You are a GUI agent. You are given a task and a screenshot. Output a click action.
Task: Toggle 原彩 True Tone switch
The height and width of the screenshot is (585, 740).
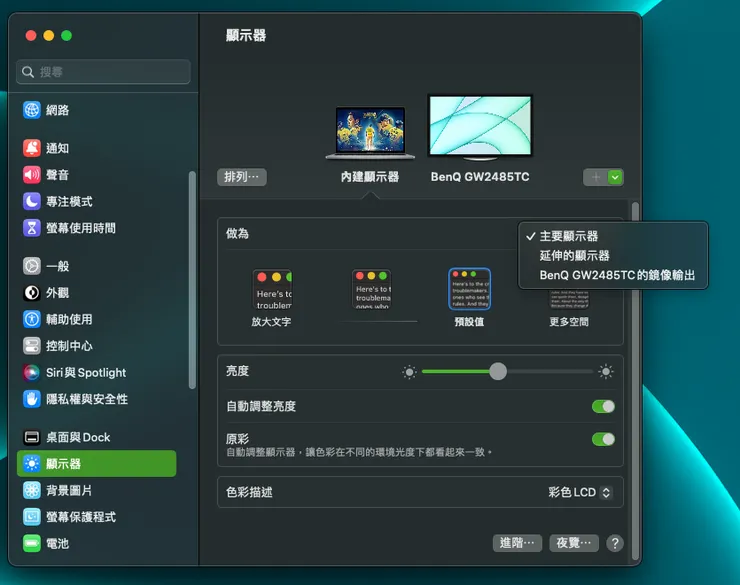point(603,439)
